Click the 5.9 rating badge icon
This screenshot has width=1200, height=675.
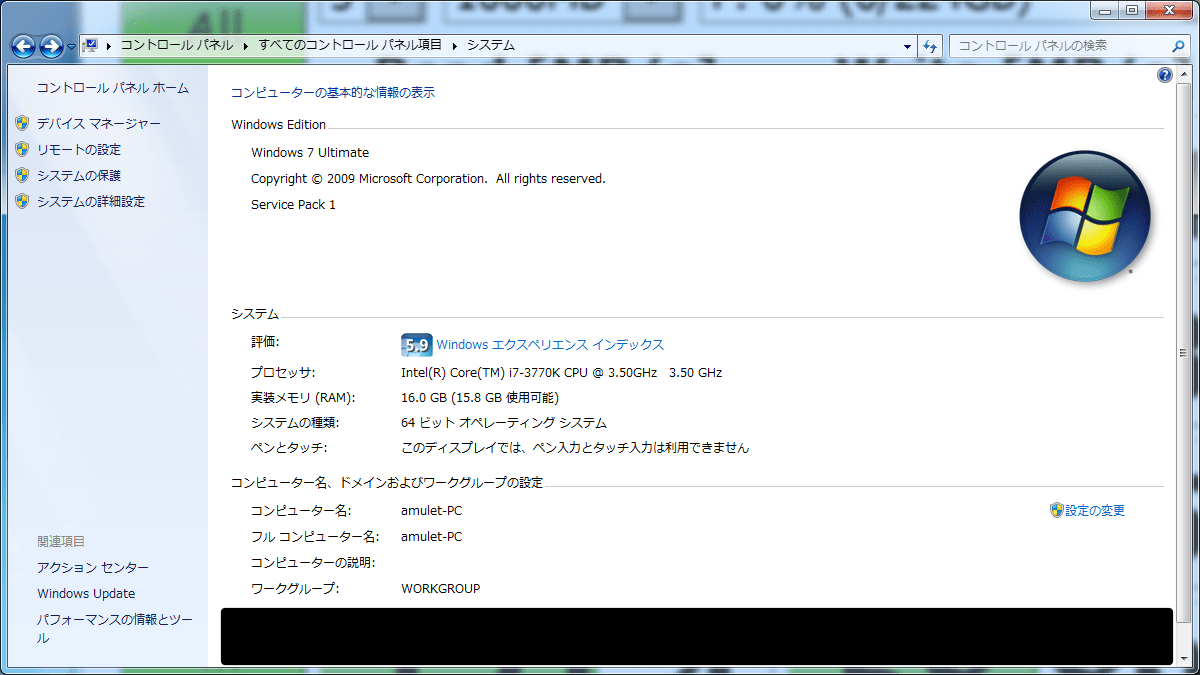pos(416,344)
